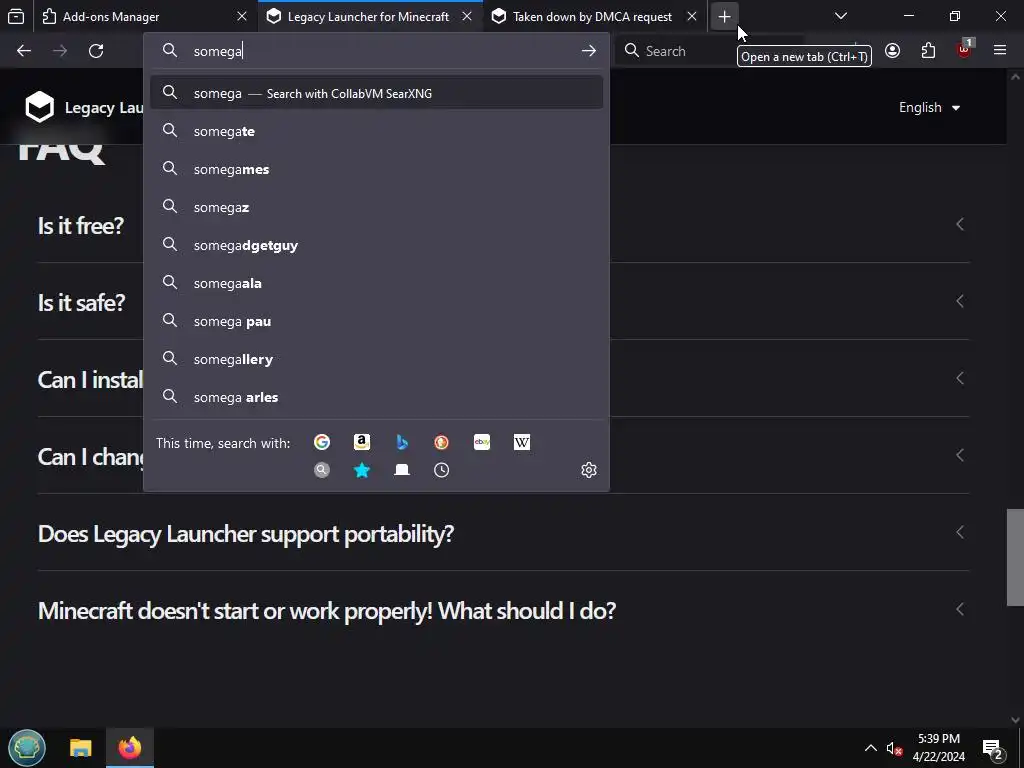List all tabs with the chevron button
The height and width of the screenshot is (768, 1024).
coord(840,16)
